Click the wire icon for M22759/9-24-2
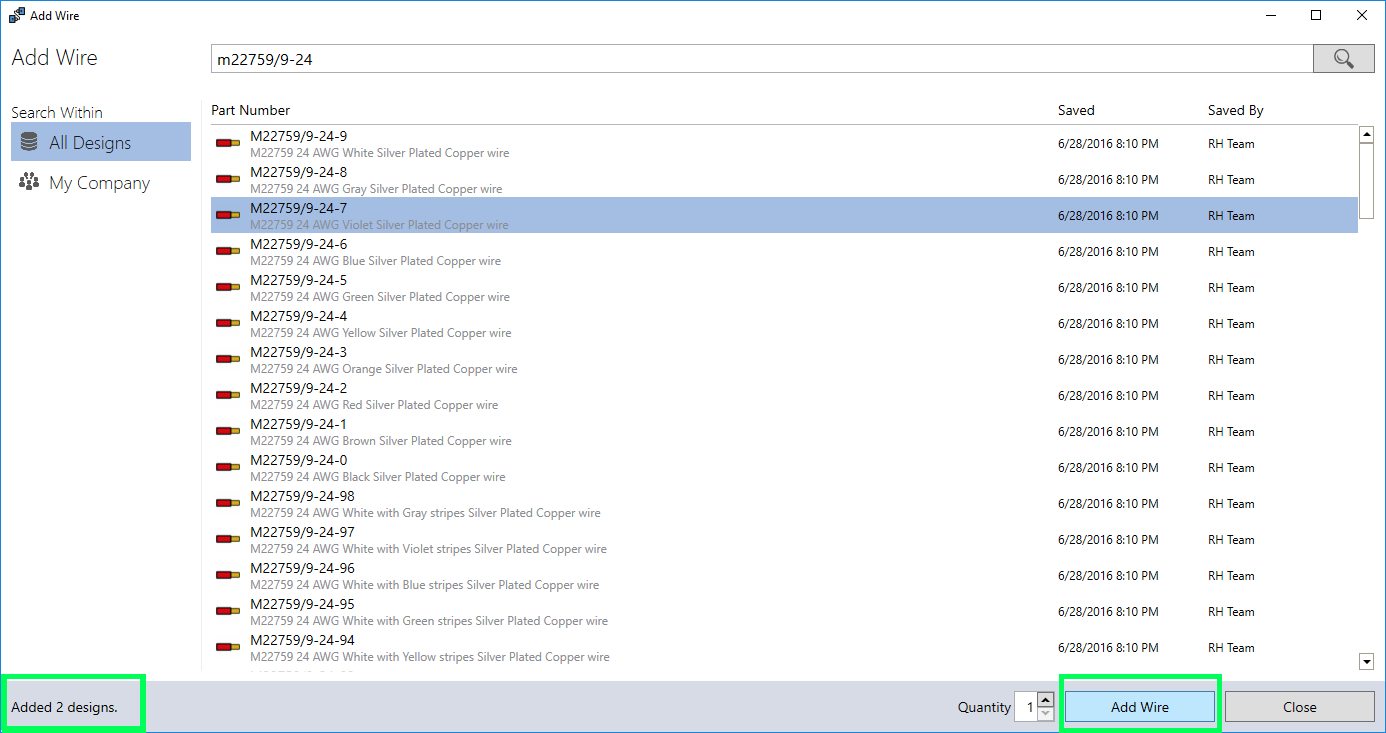Image resolution: width=1386 pixels, height=733 pixels. [x=228, y=396]
